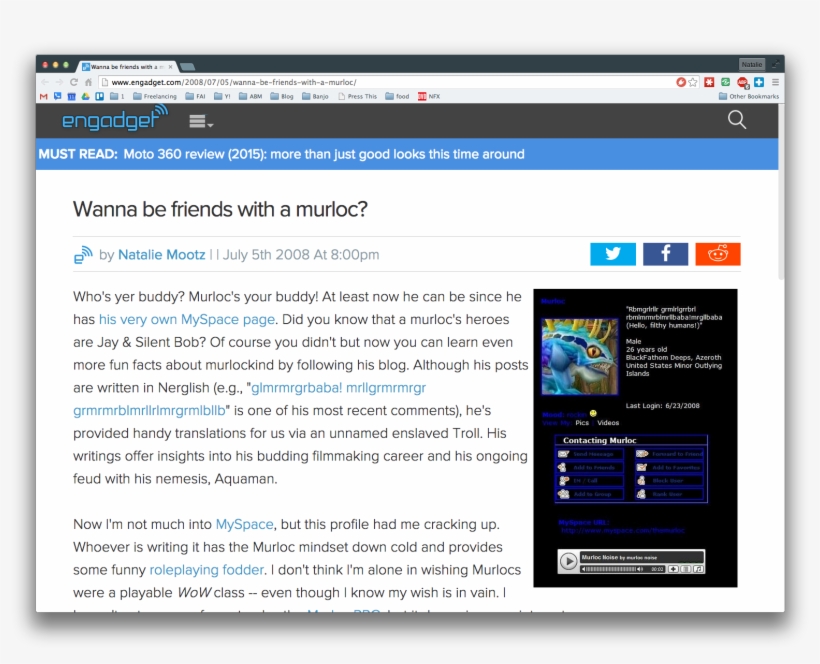Open Chrome's main menu button

(775, 82)
